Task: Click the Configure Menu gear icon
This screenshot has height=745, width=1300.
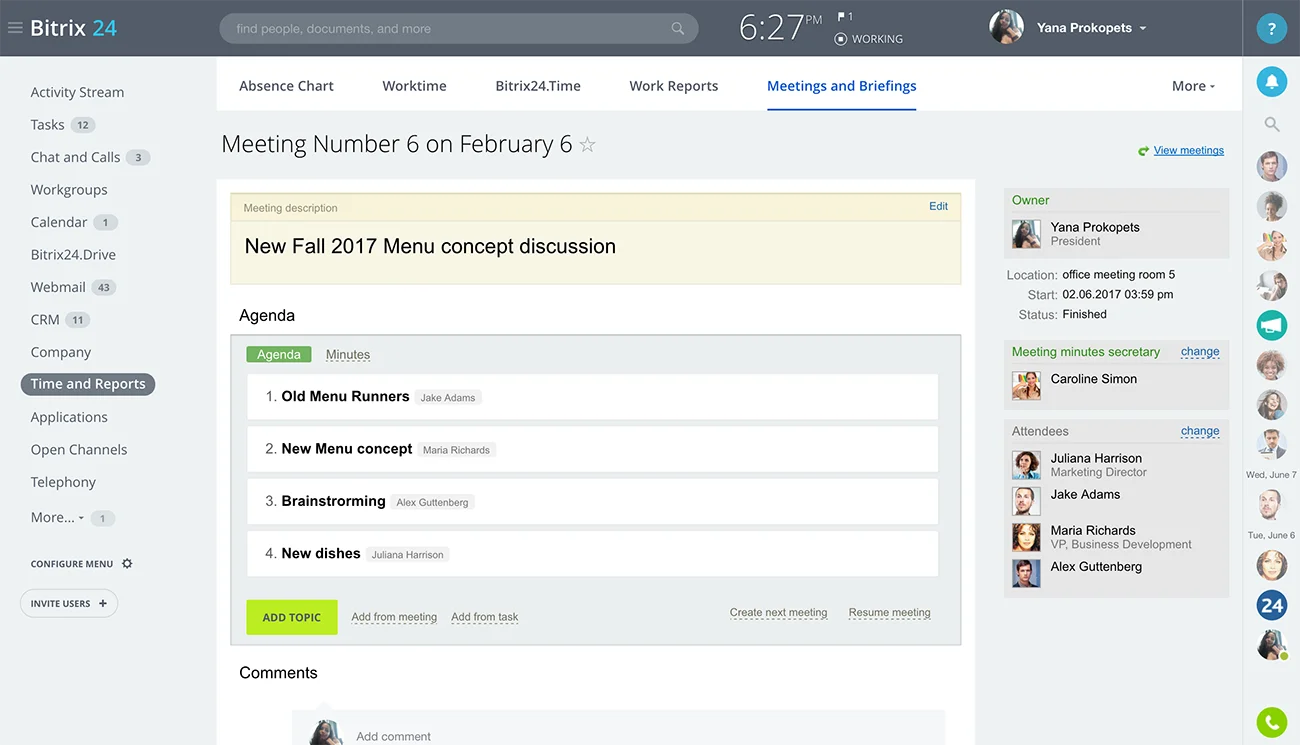Action: pyautogui.click(x=127, y=564)
